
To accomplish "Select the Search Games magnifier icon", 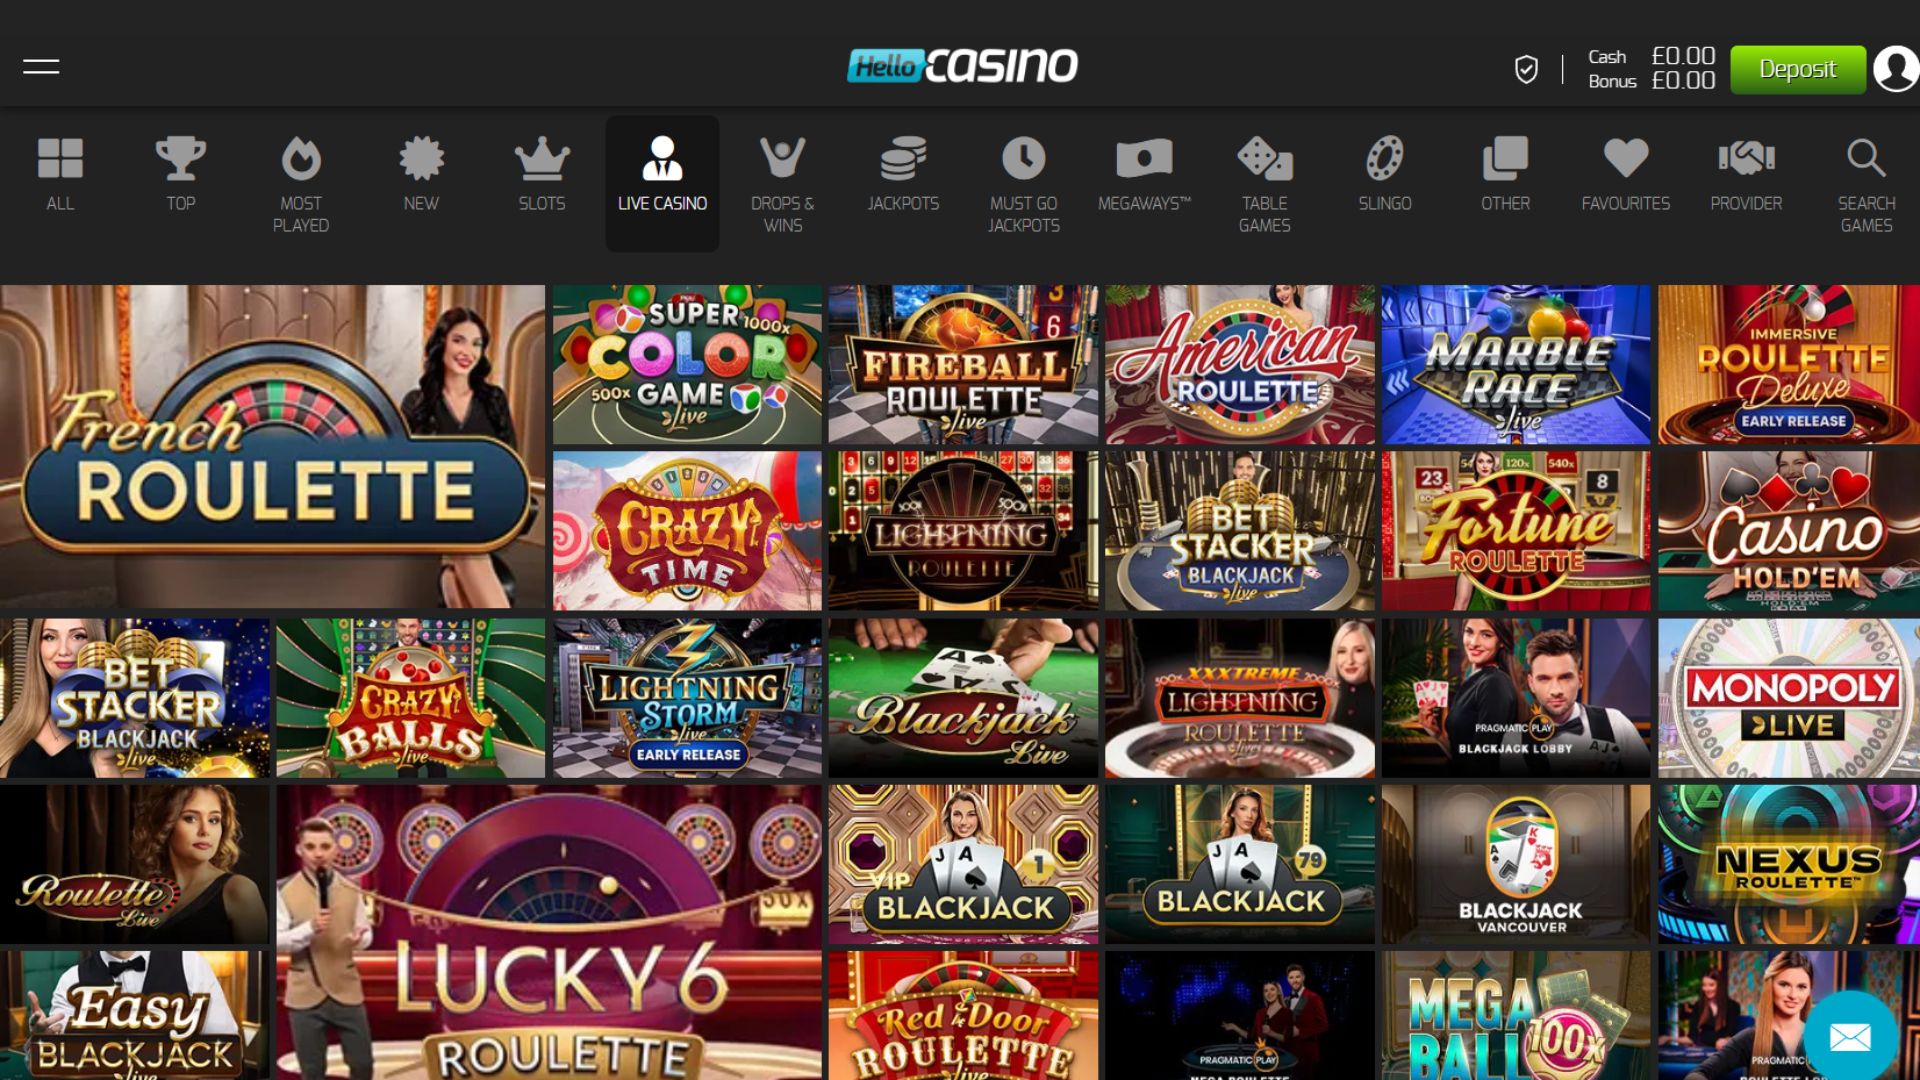I will [1866, 158].
